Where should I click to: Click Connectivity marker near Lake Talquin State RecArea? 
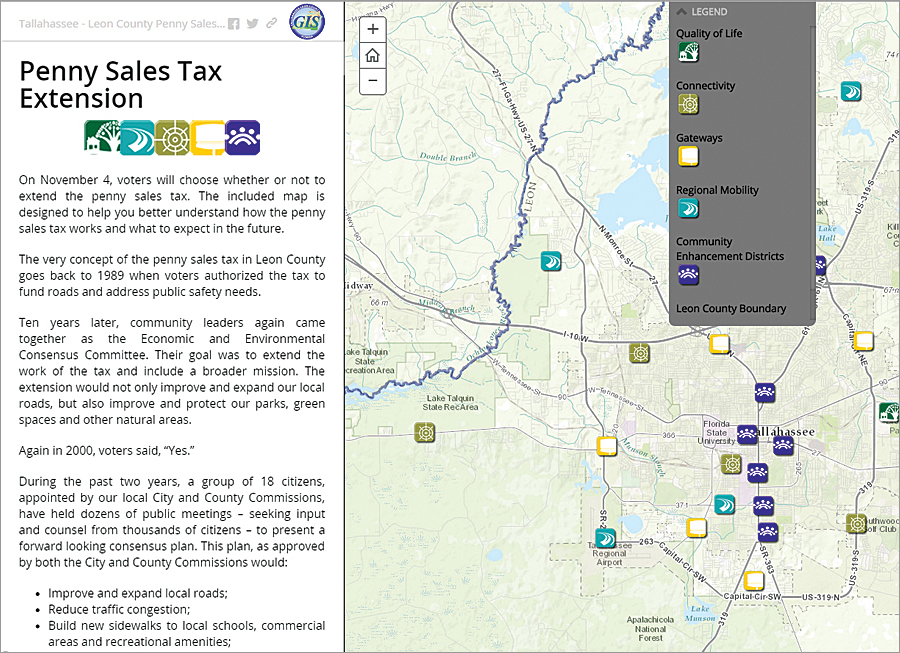point(426,432)
